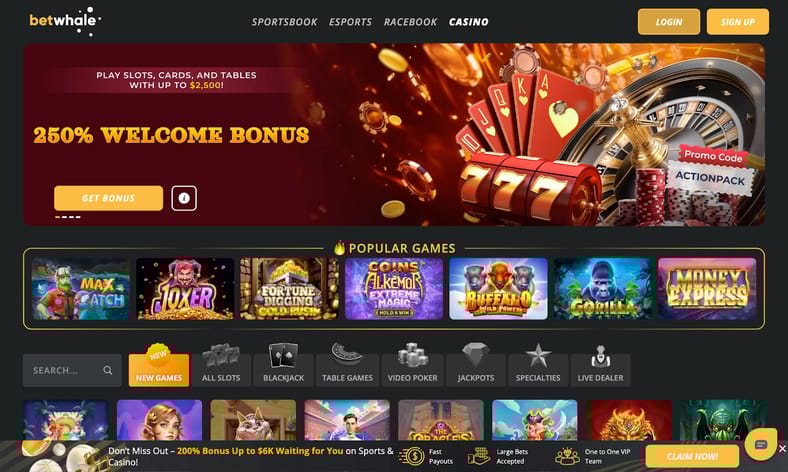This screenshot has width=788, height=472.
Task: Click the Login button
Action: pos(669,22)
